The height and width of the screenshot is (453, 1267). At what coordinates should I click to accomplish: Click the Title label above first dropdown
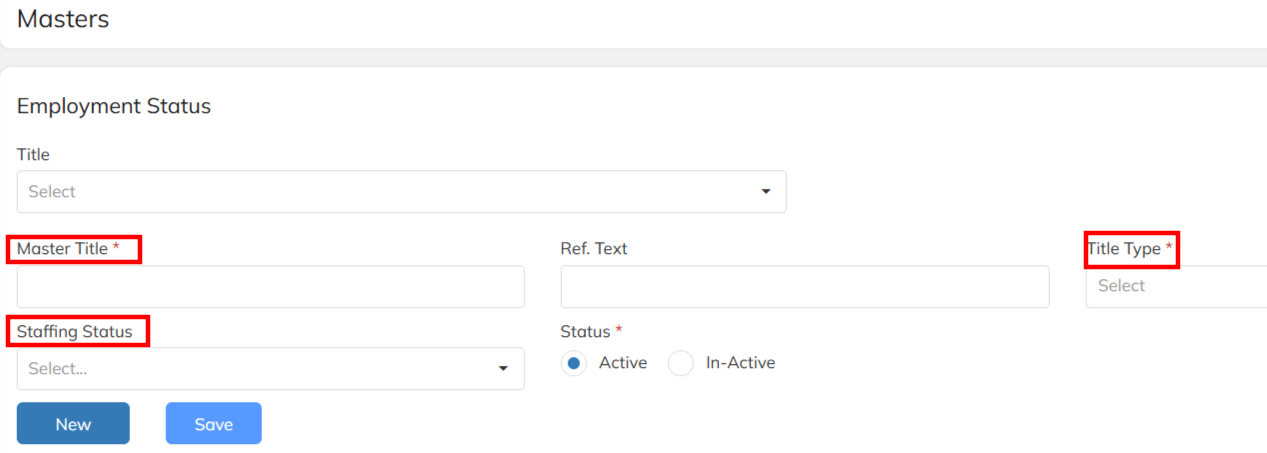pyautogui.click(x=33, y=155)
